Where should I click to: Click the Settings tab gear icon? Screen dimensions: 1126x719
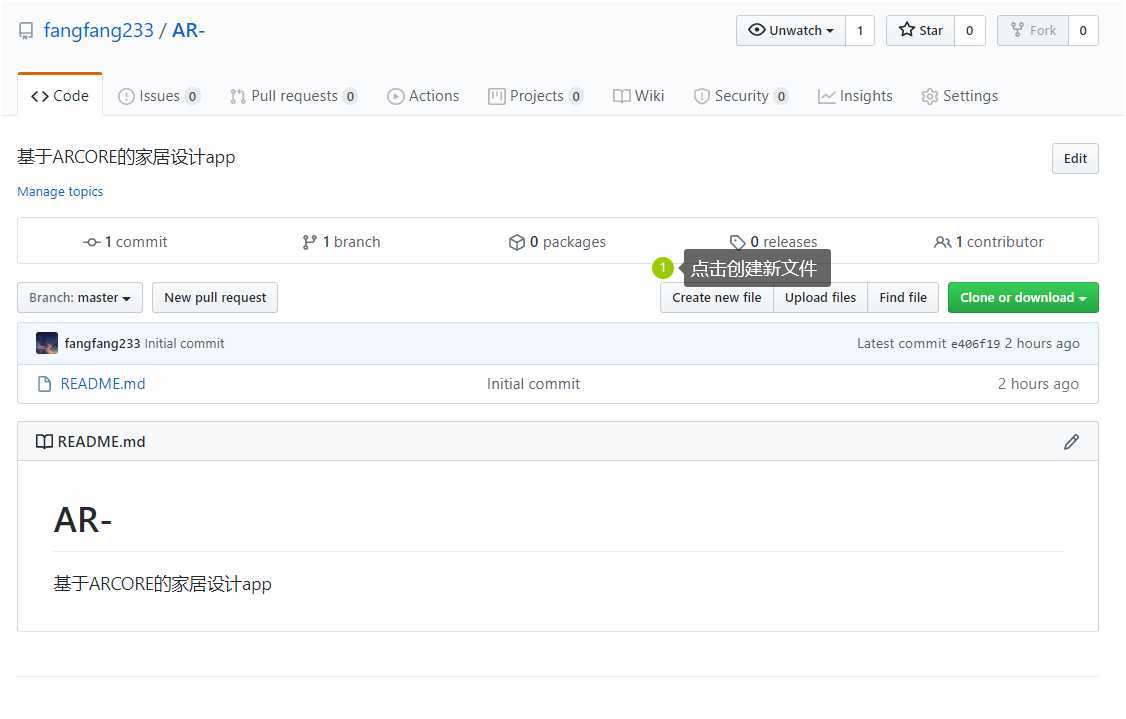[930, 96]
